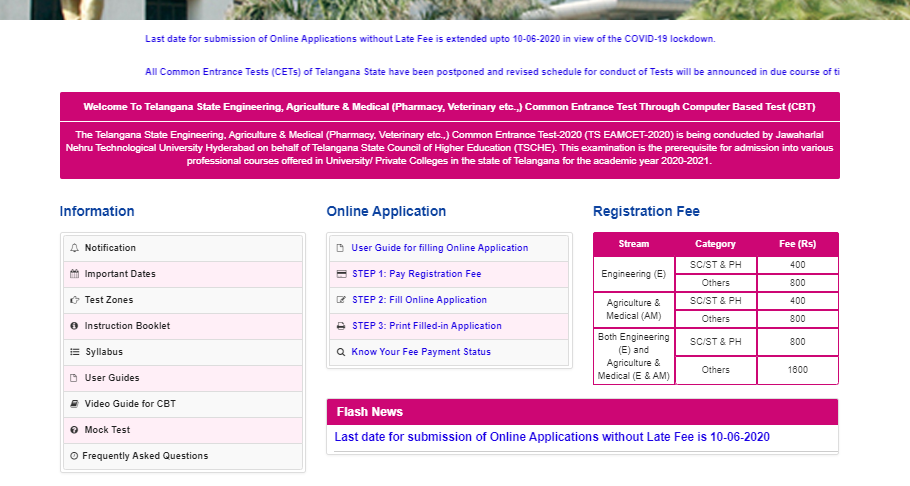910x486 pixels.
Task: Click the magnifier icon for Fee Payment Status
Action: [x=341, y=352]
